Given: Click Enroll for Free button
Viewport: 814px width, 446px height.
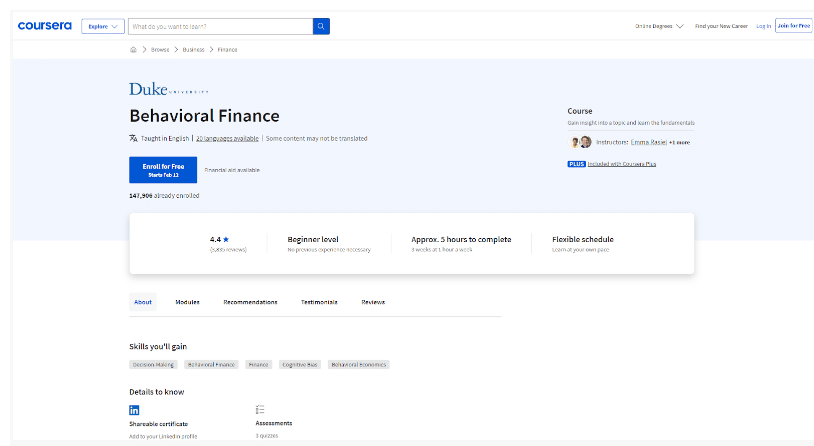Looking at the screenshot, I should [x=163, y=170].
